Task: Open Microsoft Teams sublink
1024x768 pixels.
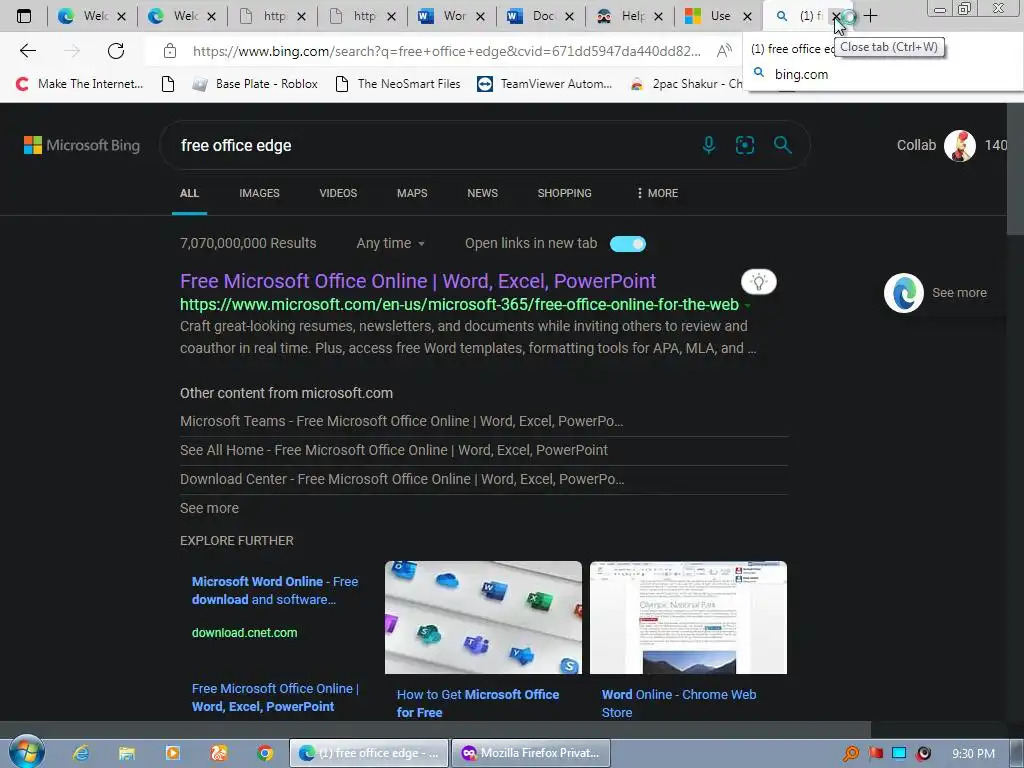Action: click(x=402, y=421)
